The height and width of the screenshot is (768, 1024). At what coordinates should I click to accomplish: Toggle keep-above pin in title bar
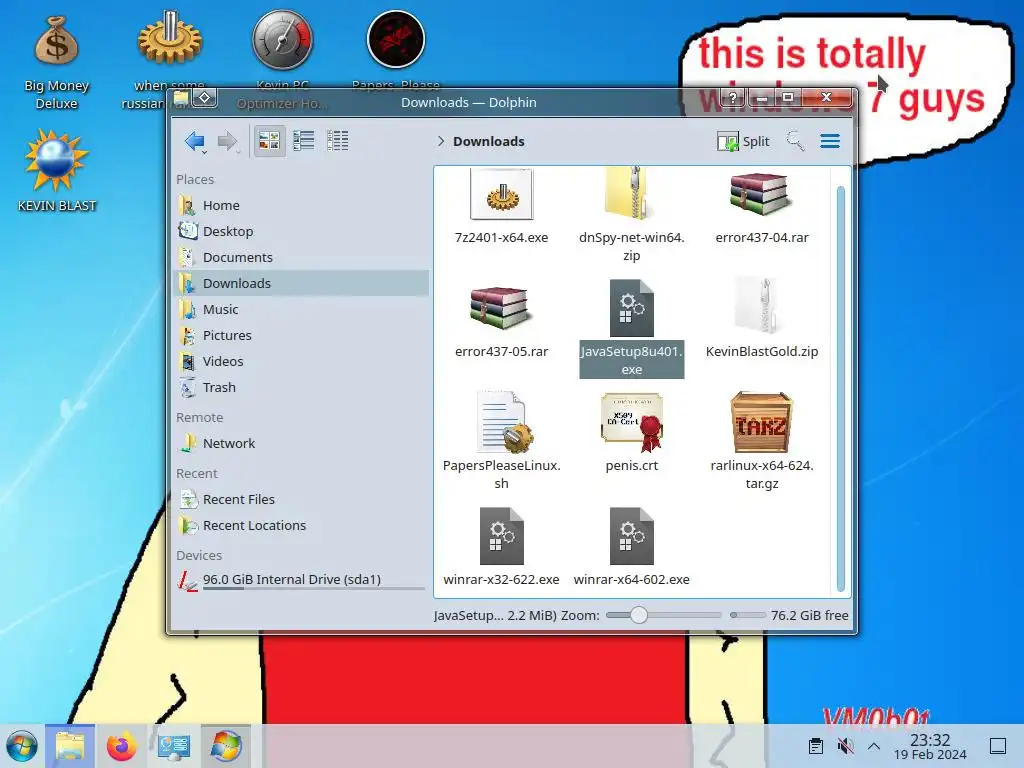(x=204, y=98)
